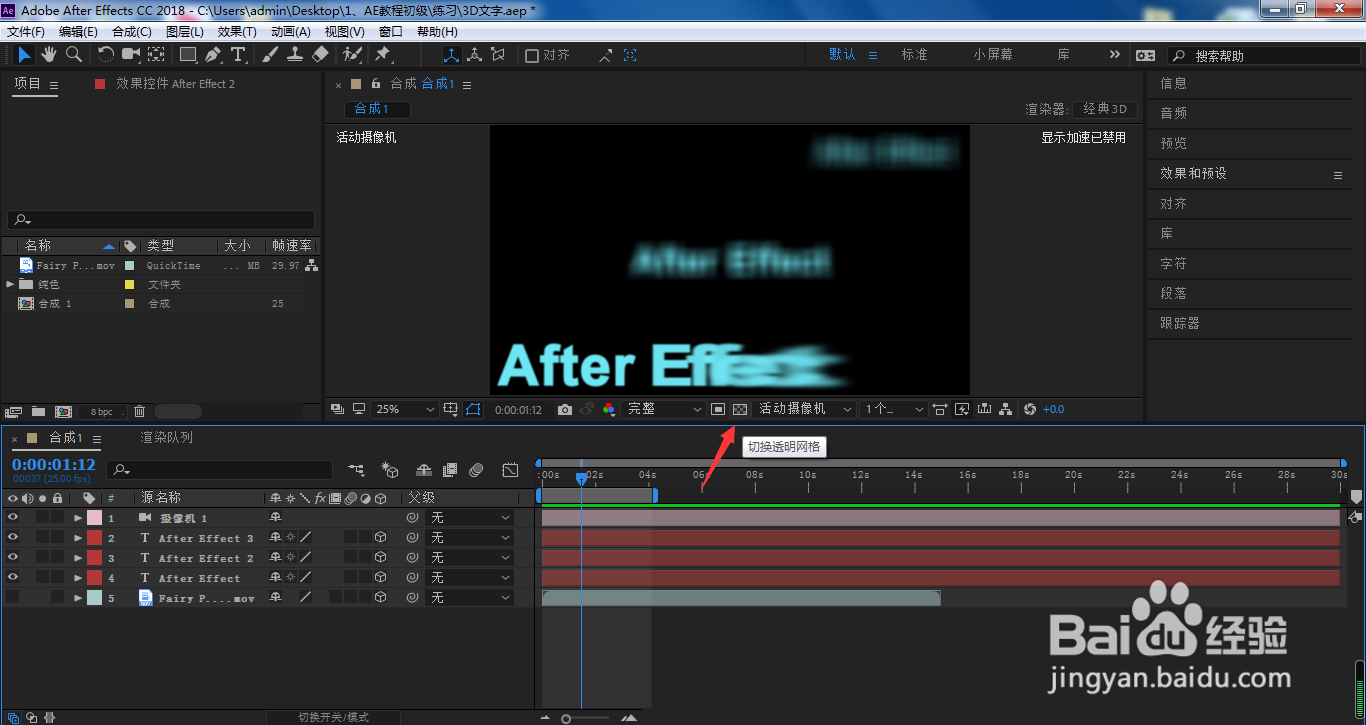Select the Puppet Pin tool
The width and height of the screenshot is (1366, 725).
click(383, 55)
